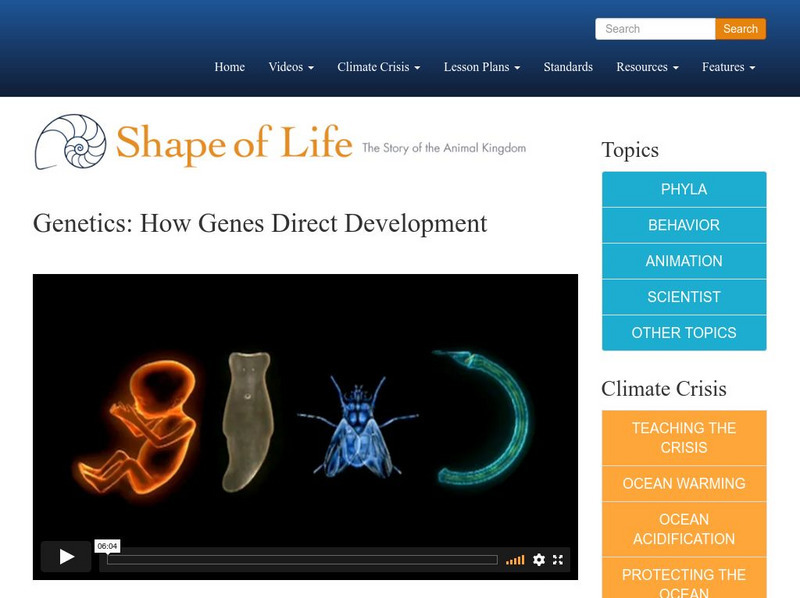Screen dimensions: 800x598
Task: Select the BEHAVIOR topic
Action: pyautogui.click(x=684, y=225)
